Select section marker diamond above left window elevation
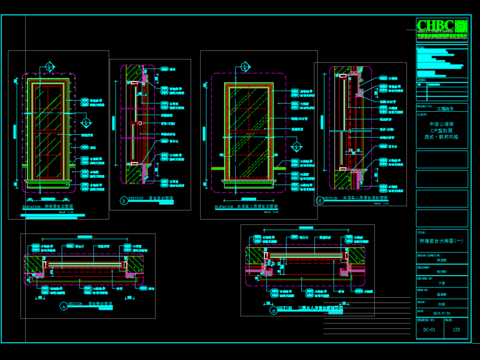The height and width of the screenshot is (360, 480). [49, 67]
